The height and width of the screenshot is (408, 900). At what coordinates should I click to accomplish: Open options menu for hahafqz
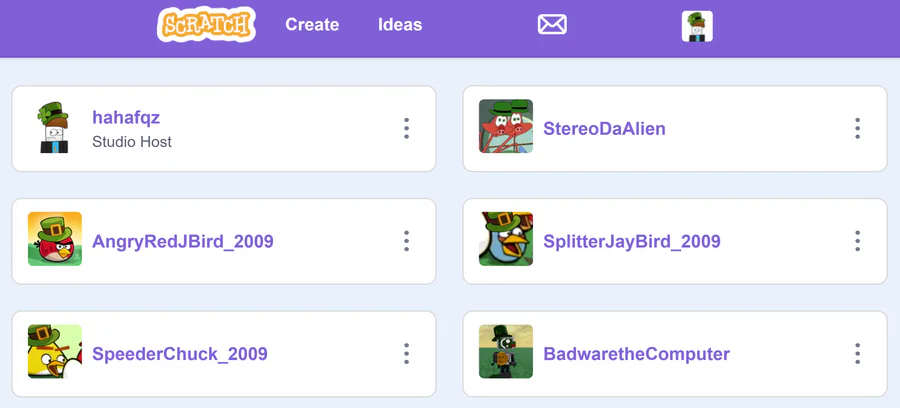(406, 128)
